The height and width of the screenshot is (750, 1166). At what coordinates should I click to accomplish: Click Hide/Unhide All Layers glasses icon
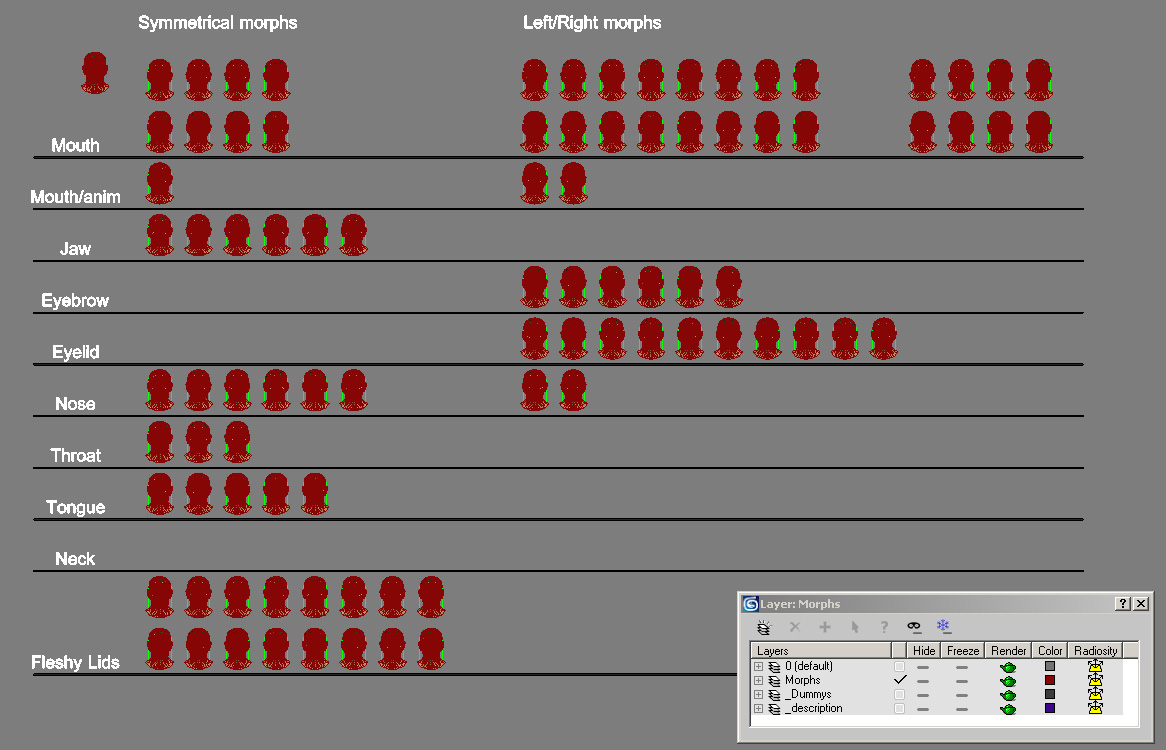pyautogui.click(x=914, y=627)
